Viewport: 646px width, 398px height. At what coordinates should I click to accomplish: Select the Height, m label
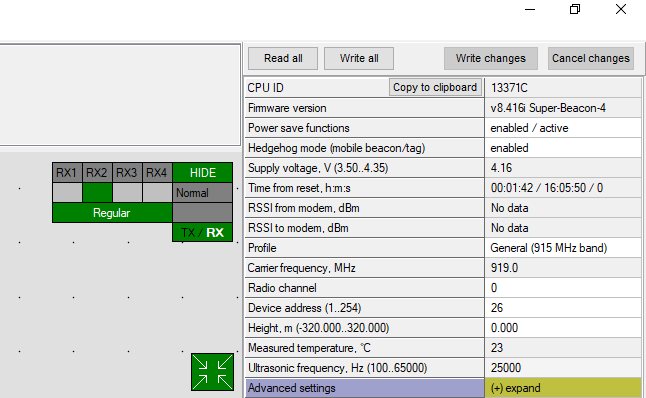tap(318, 328)
